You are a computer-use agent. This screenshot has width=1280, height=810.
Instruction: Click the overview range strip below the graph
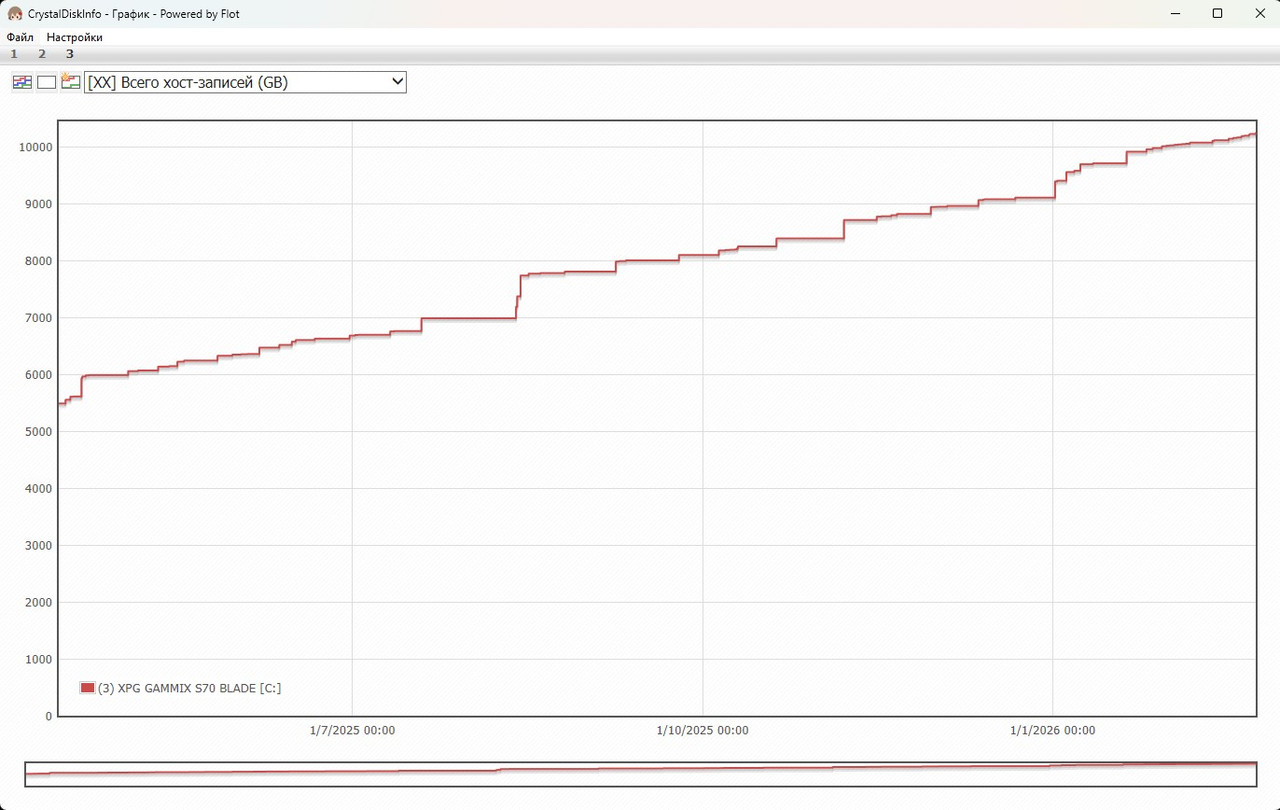[x=640, y=774]
